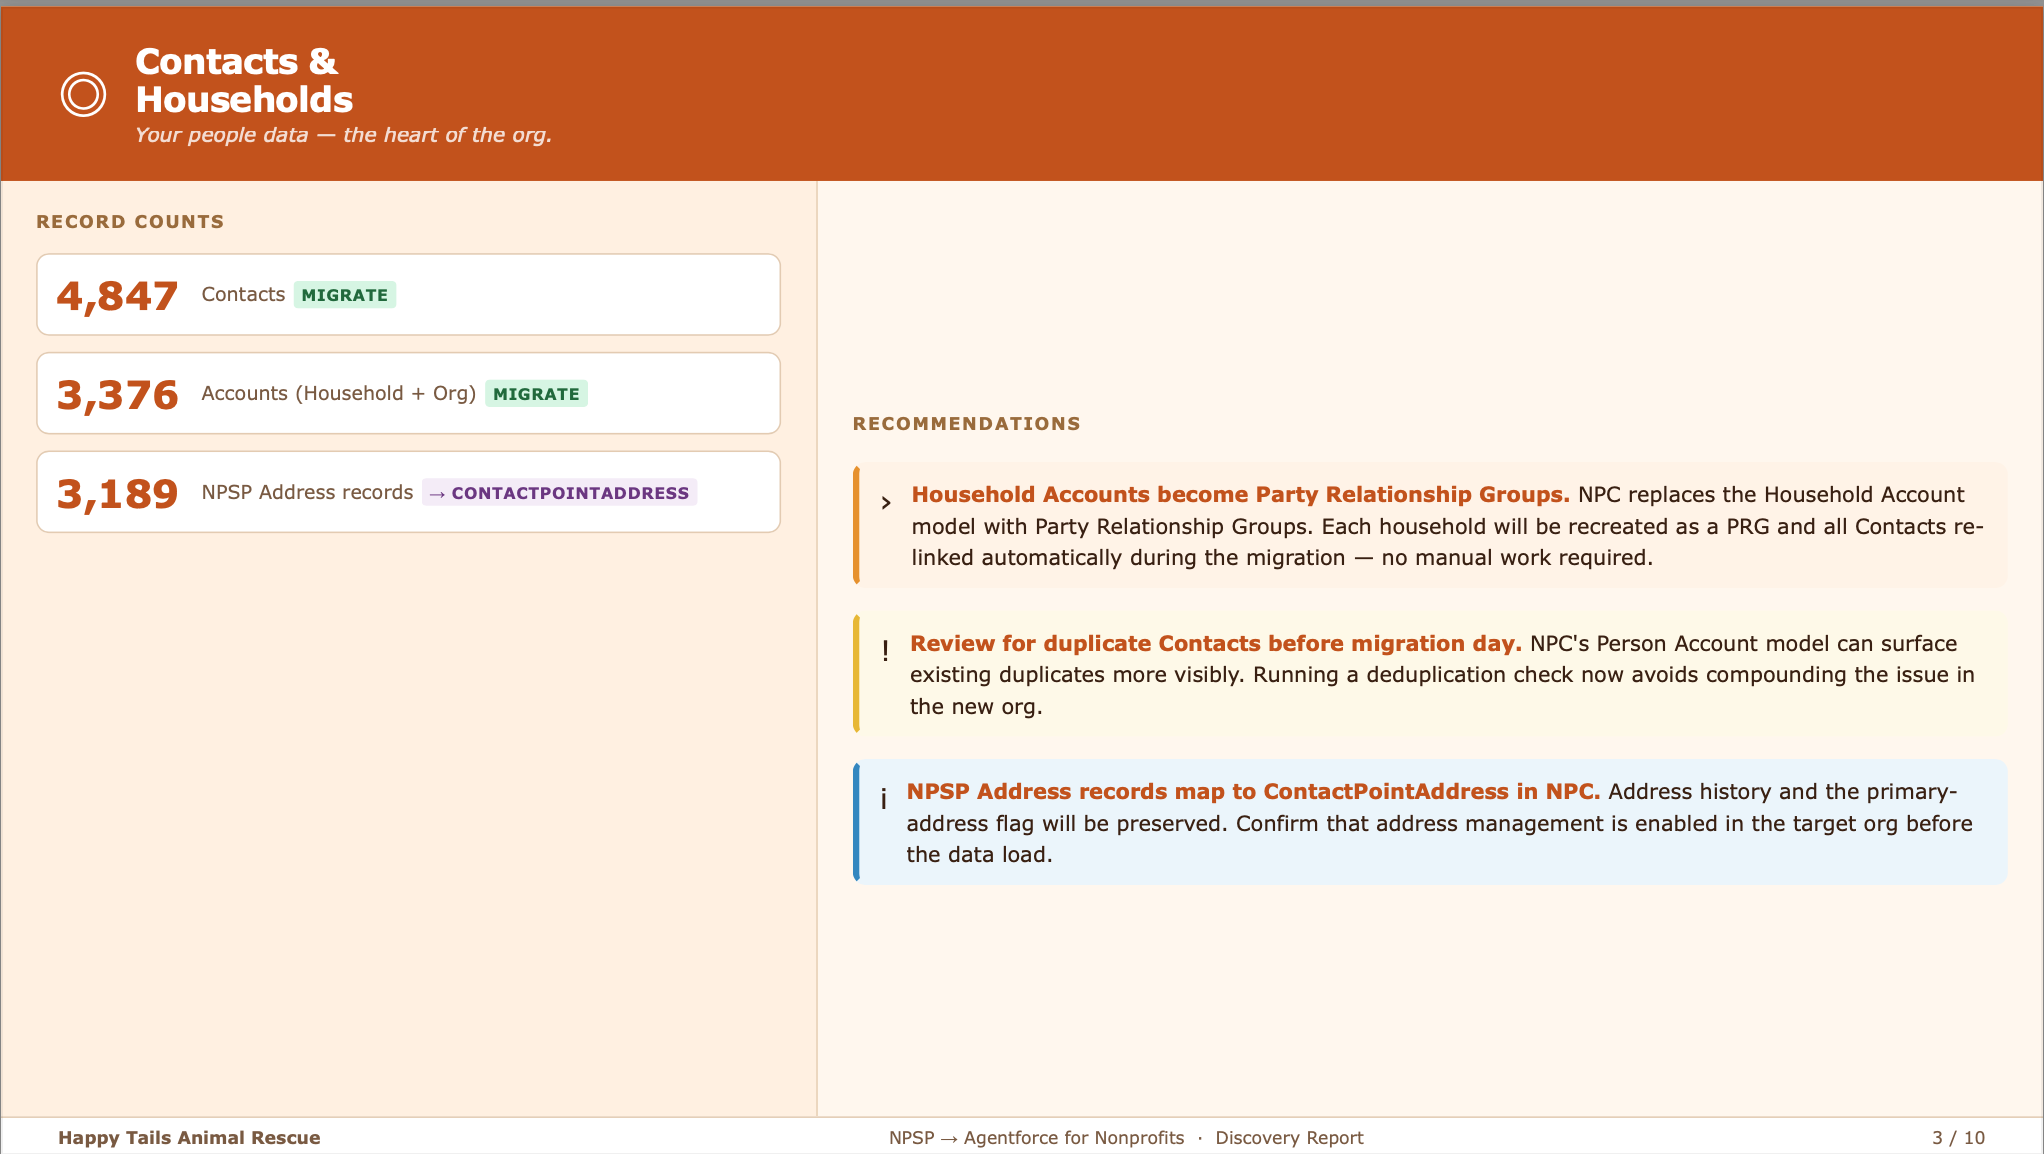
Task: Open 'Household Accounts become Party Relationship Groups' heading
Action: click(1240, 495)
